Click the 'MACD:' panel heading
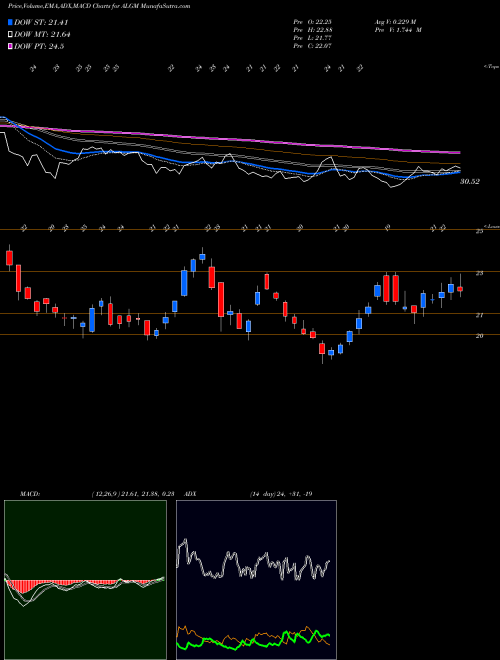This screenshot has height=660, width=500. tap(29, 494)
